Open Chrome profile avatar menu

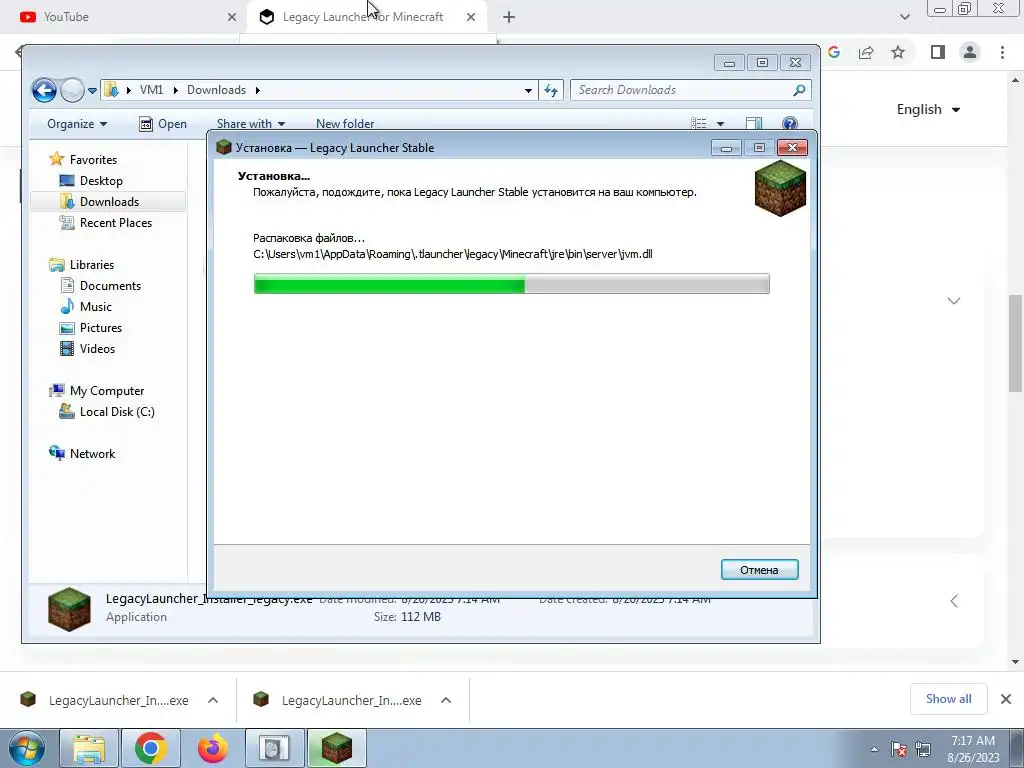[970, 52]
